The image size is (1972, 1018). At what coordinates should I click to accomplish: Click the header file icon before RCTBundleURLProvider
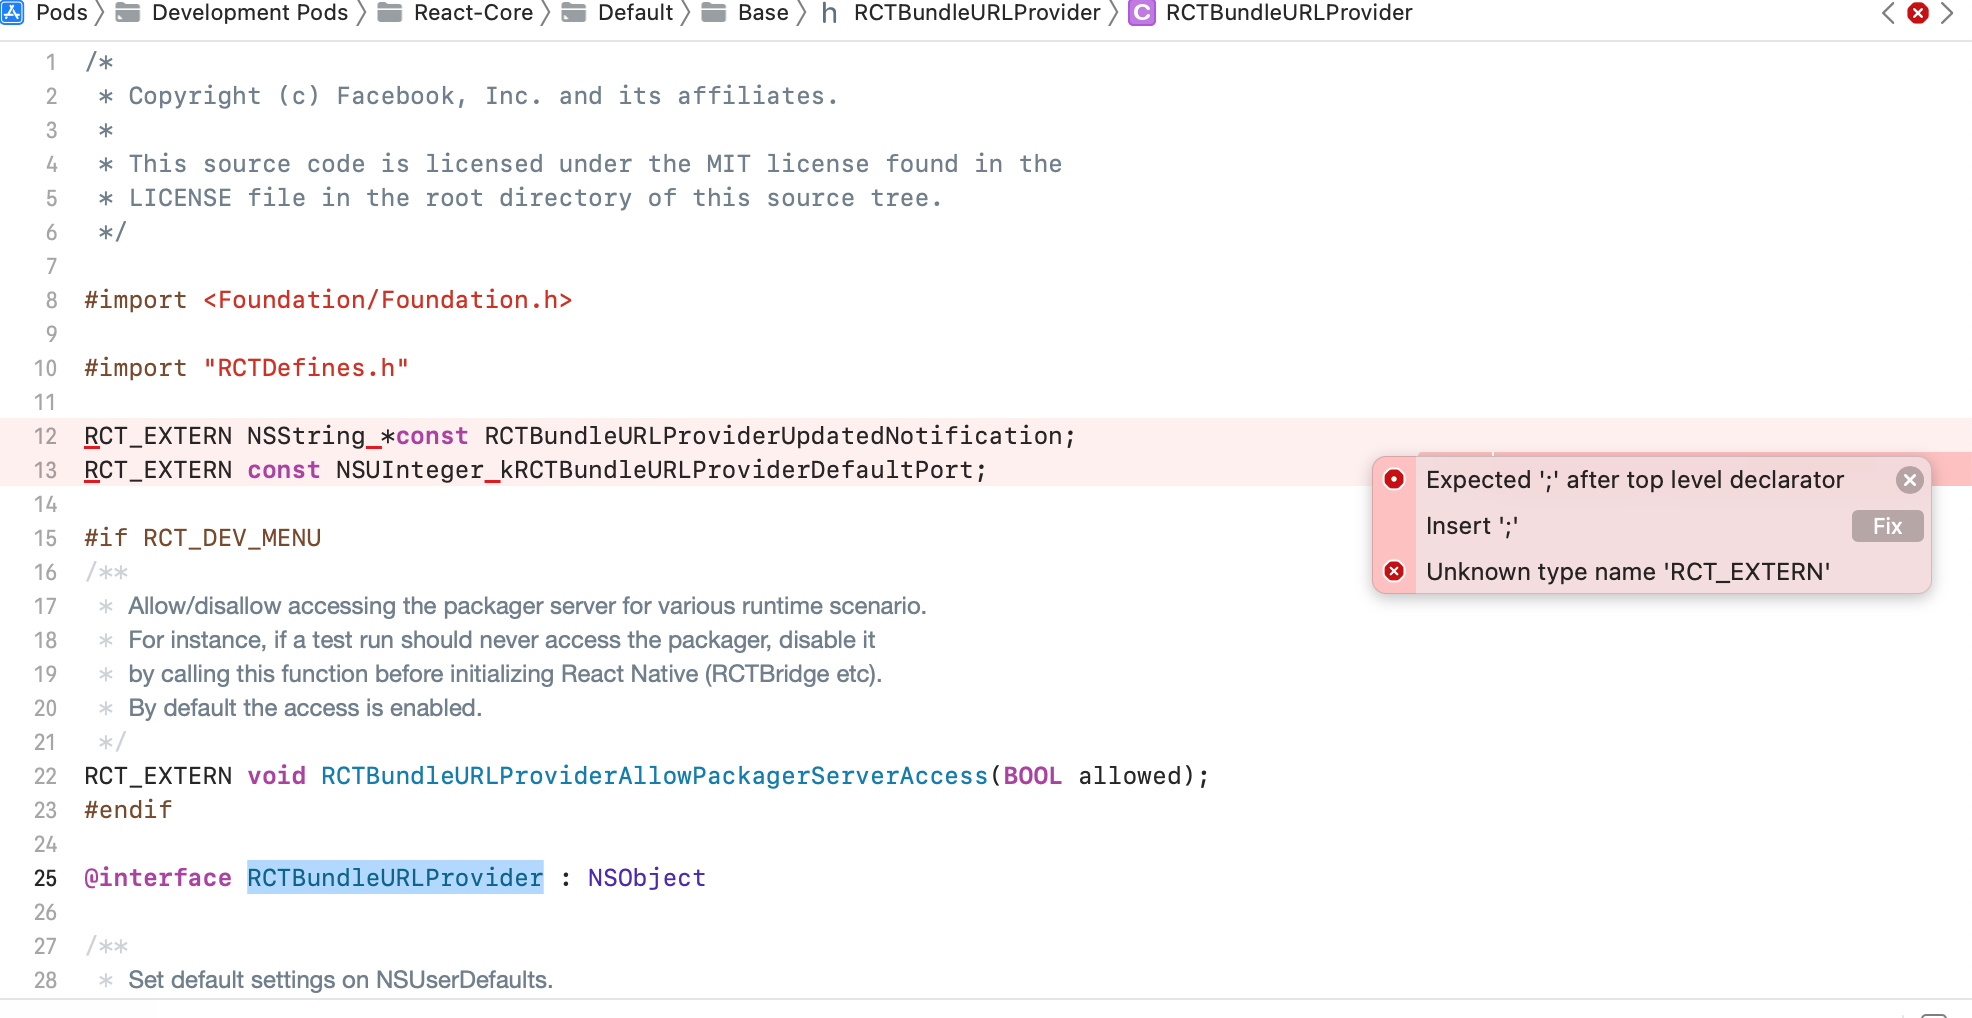click(827, 13)
